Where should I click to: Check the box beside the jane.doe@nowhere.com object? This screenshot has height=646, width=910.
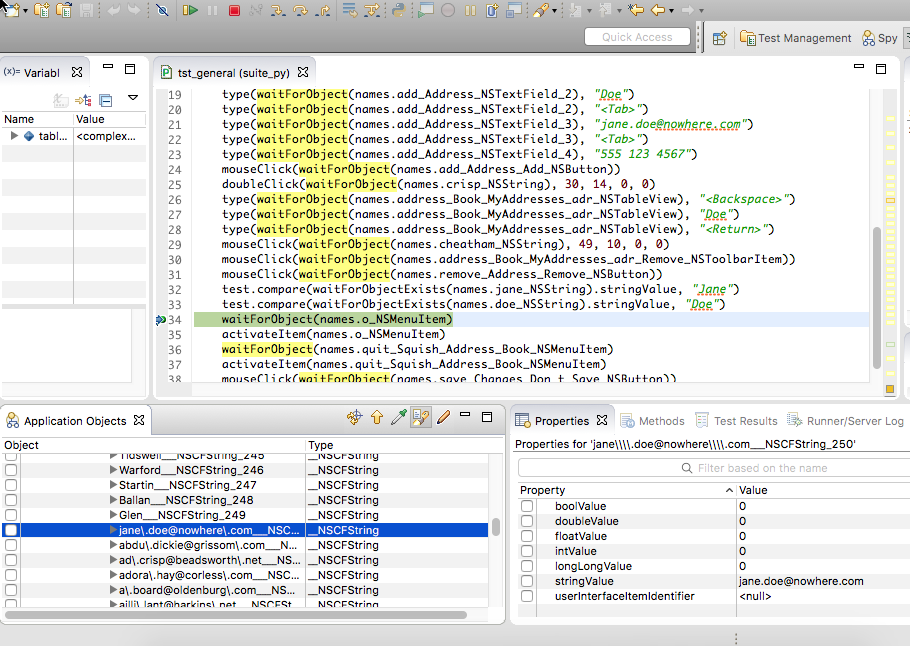coord(9,530)
